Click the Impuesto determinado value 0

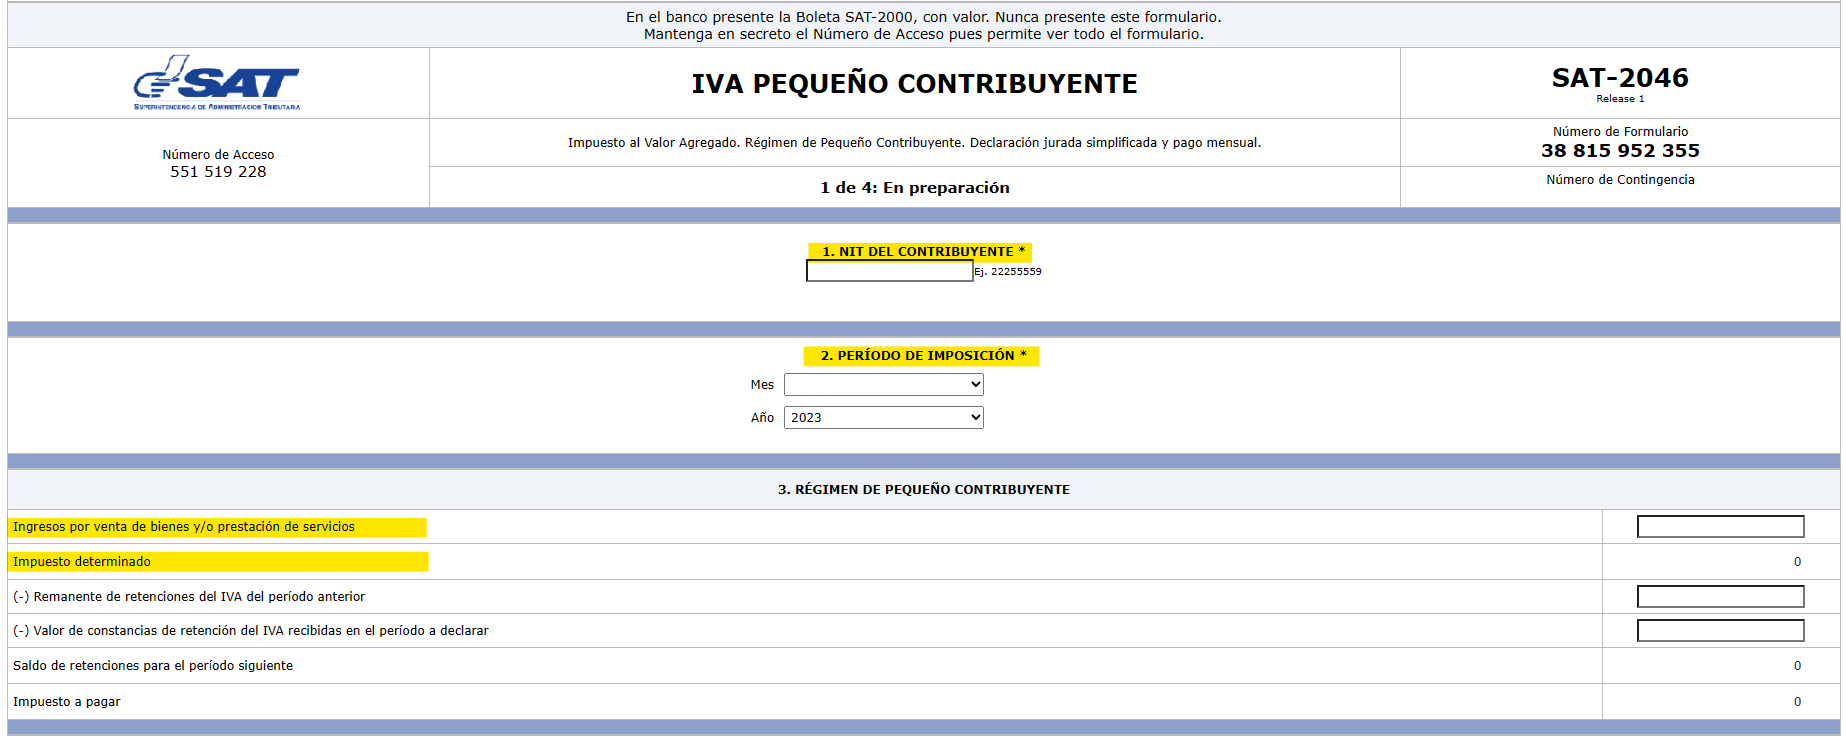click(x=1797, y=562)
